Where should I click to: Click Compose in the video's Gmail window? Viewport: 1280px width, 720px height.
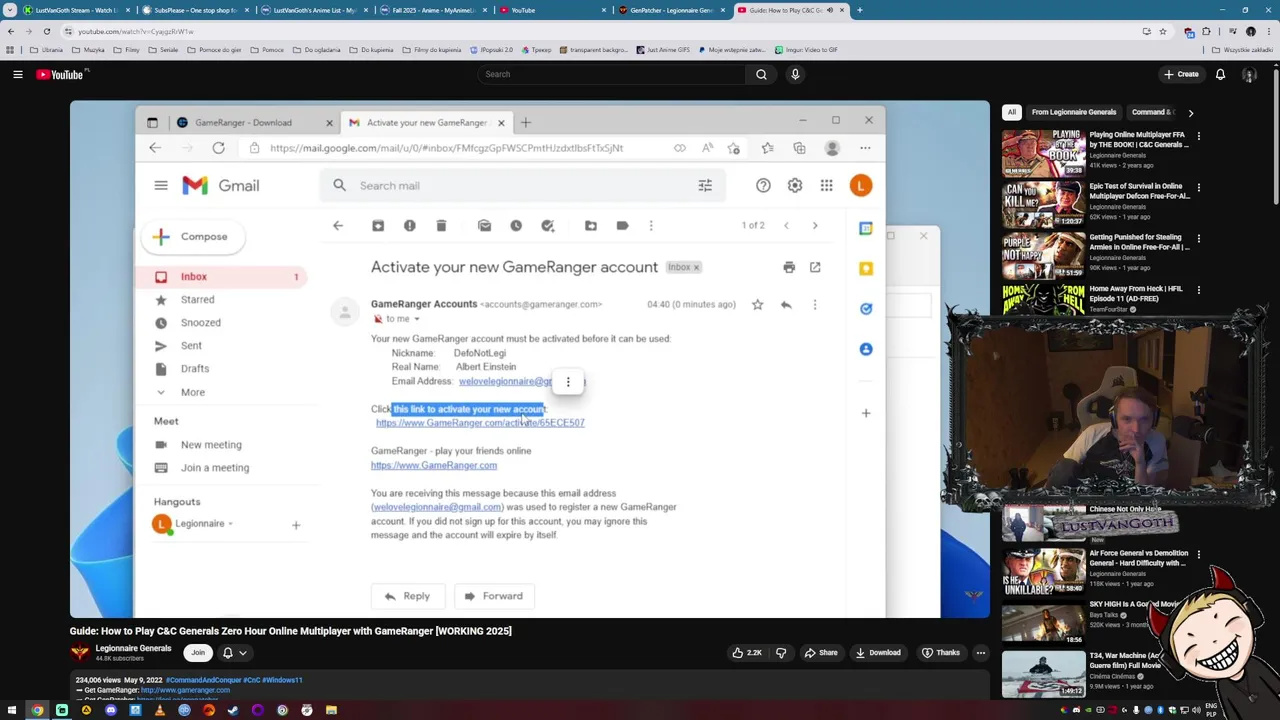pos(191,237)
